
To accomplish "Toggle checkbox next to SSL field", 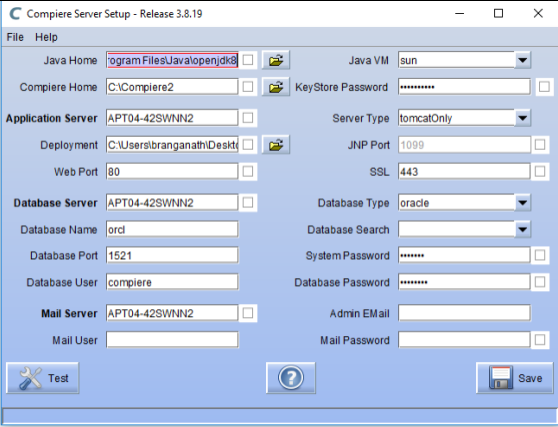I will pyautogui.click(x=540, y=172).
